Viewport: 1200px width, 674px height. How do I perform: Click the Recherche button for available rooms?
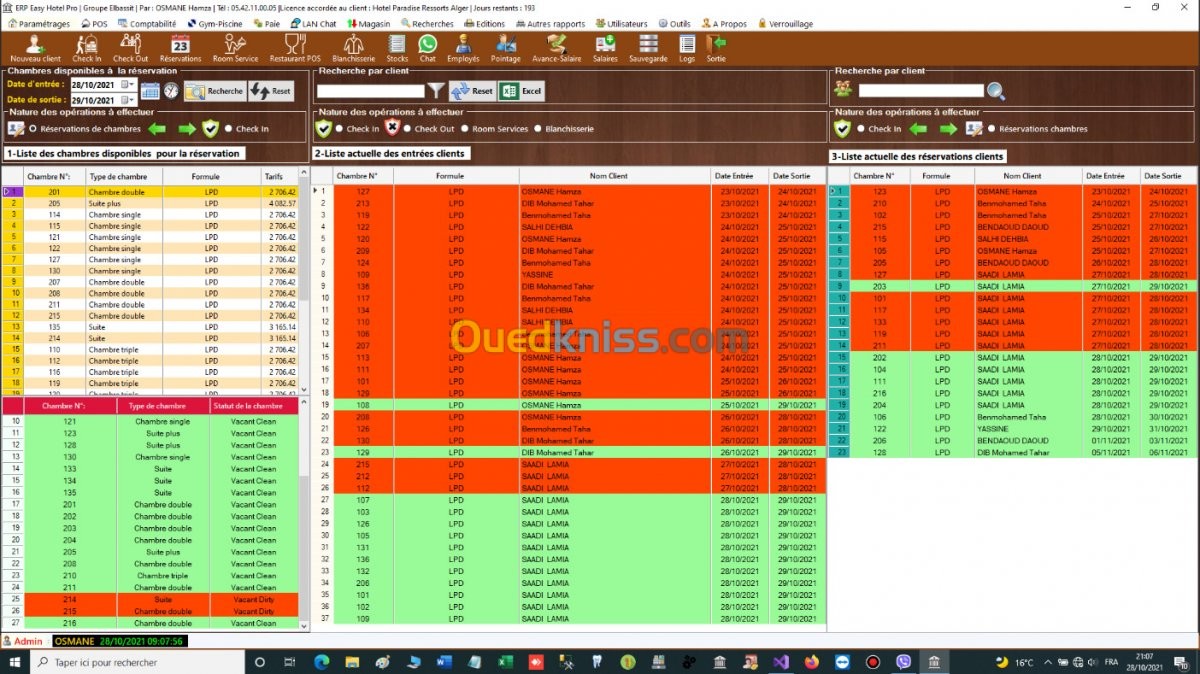[x=215, y=91]
